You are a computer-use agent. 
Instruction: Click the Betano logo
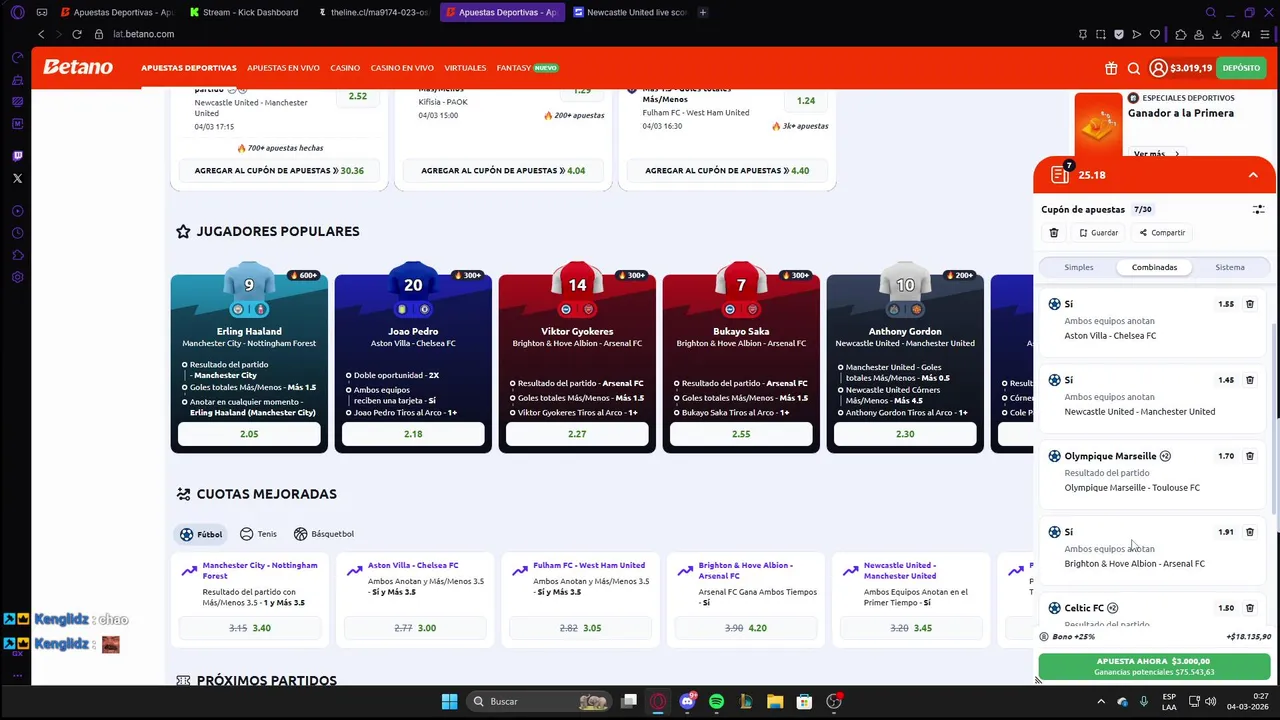pos(78,67)
